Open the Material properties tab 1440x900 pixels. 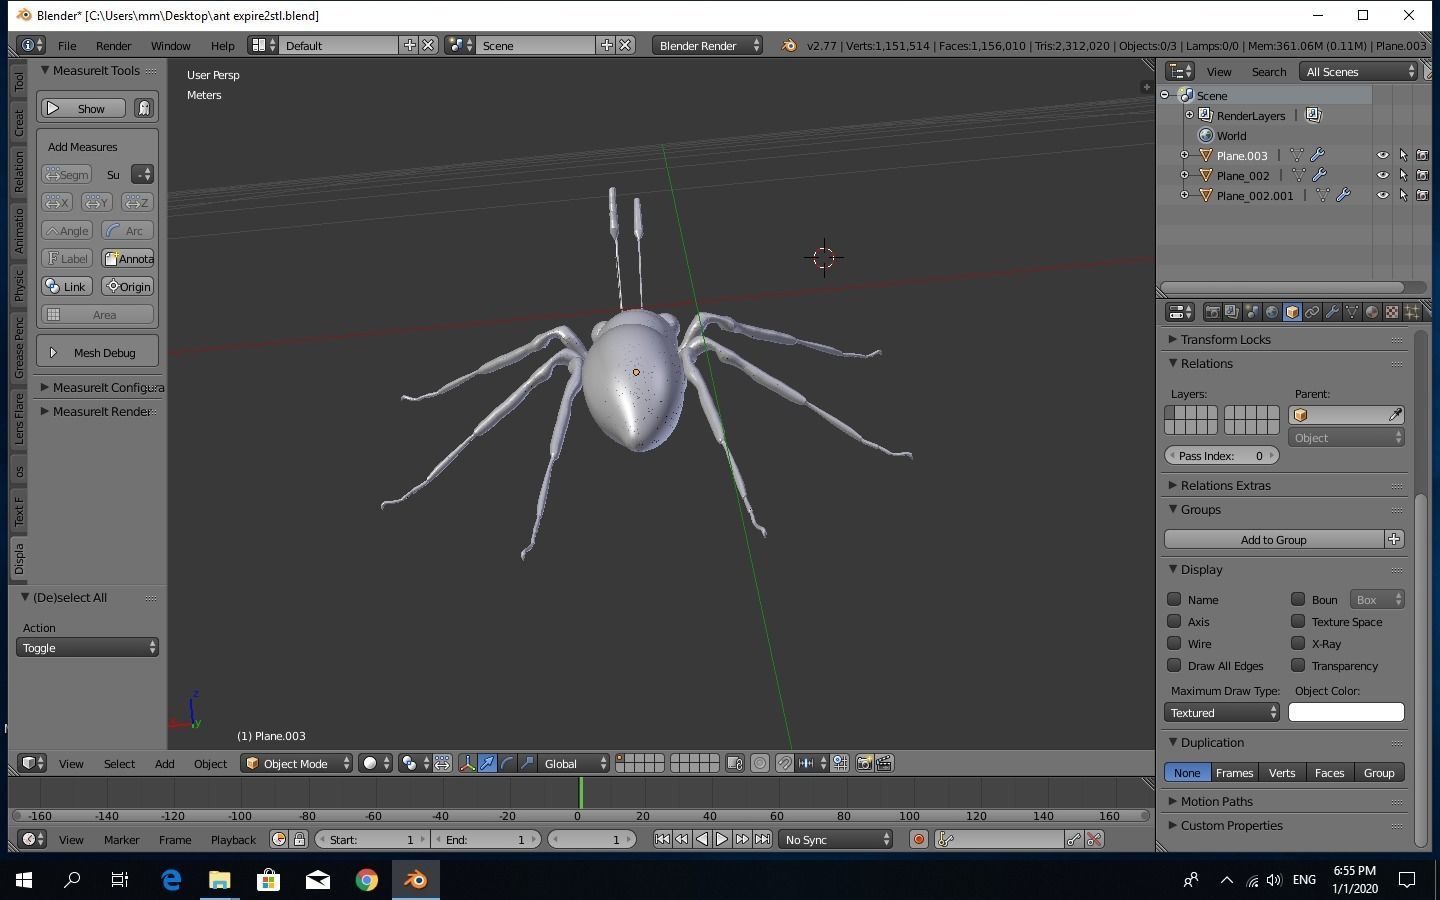point(1372,312)
